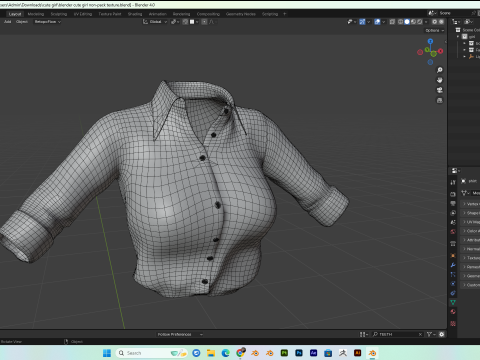Toggle the viewport overlays button
Image resolution: width=480 pixels, height=360 pixels.
pyautogui.click(x=377, y=22)
